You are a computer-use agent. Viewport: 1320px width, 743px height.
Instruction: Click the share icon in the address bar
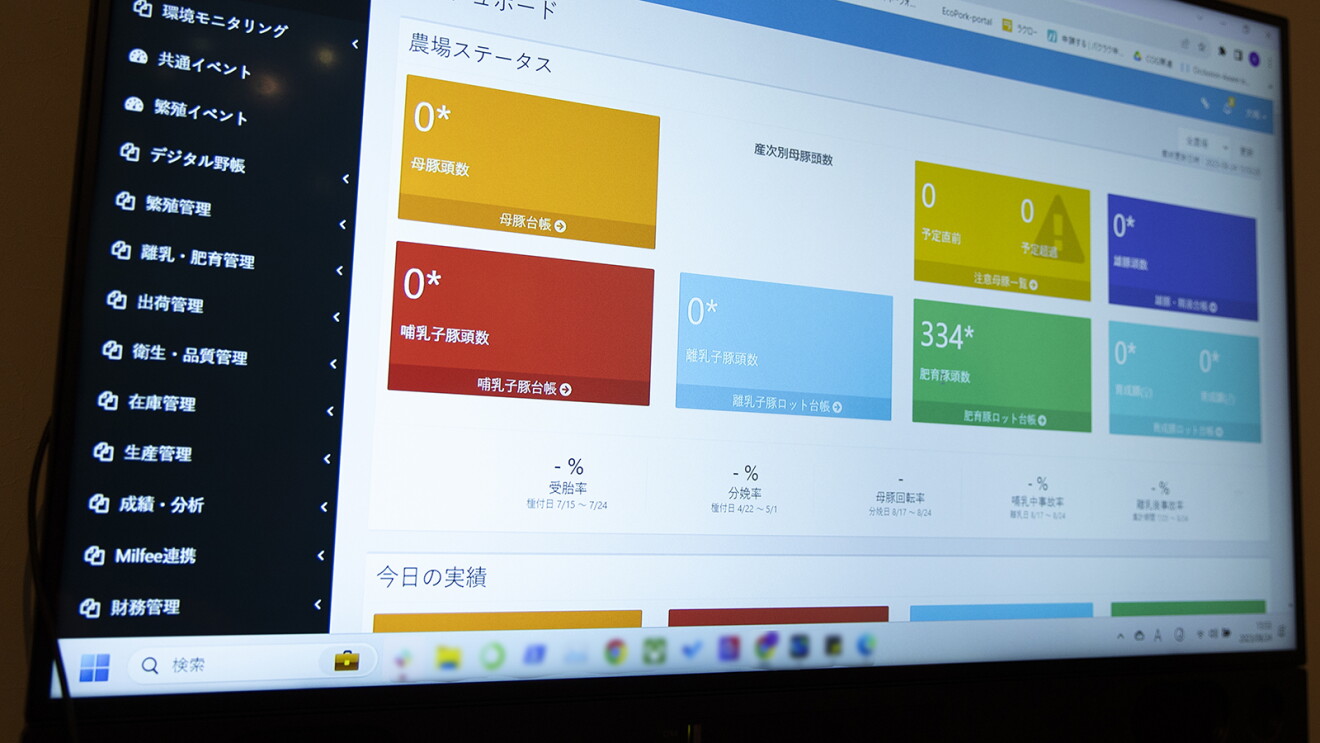pyautogui.click(x=1184, y=43)
